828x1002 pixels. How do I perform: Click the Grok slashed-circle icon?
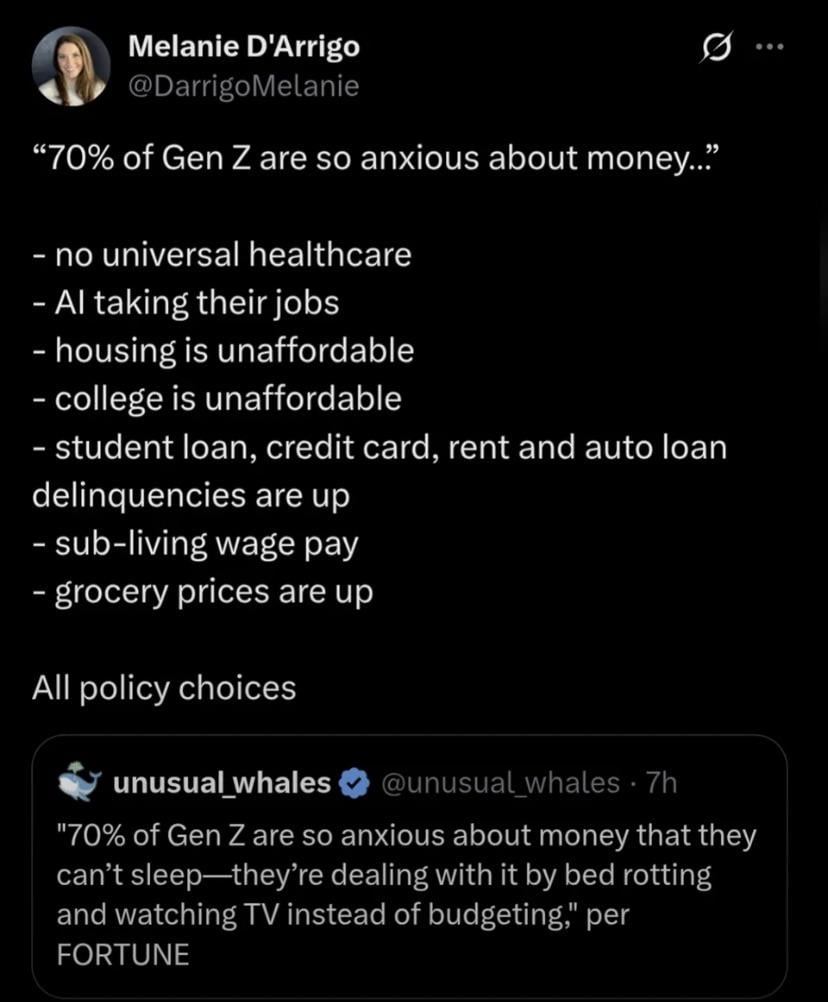point(718,48)
